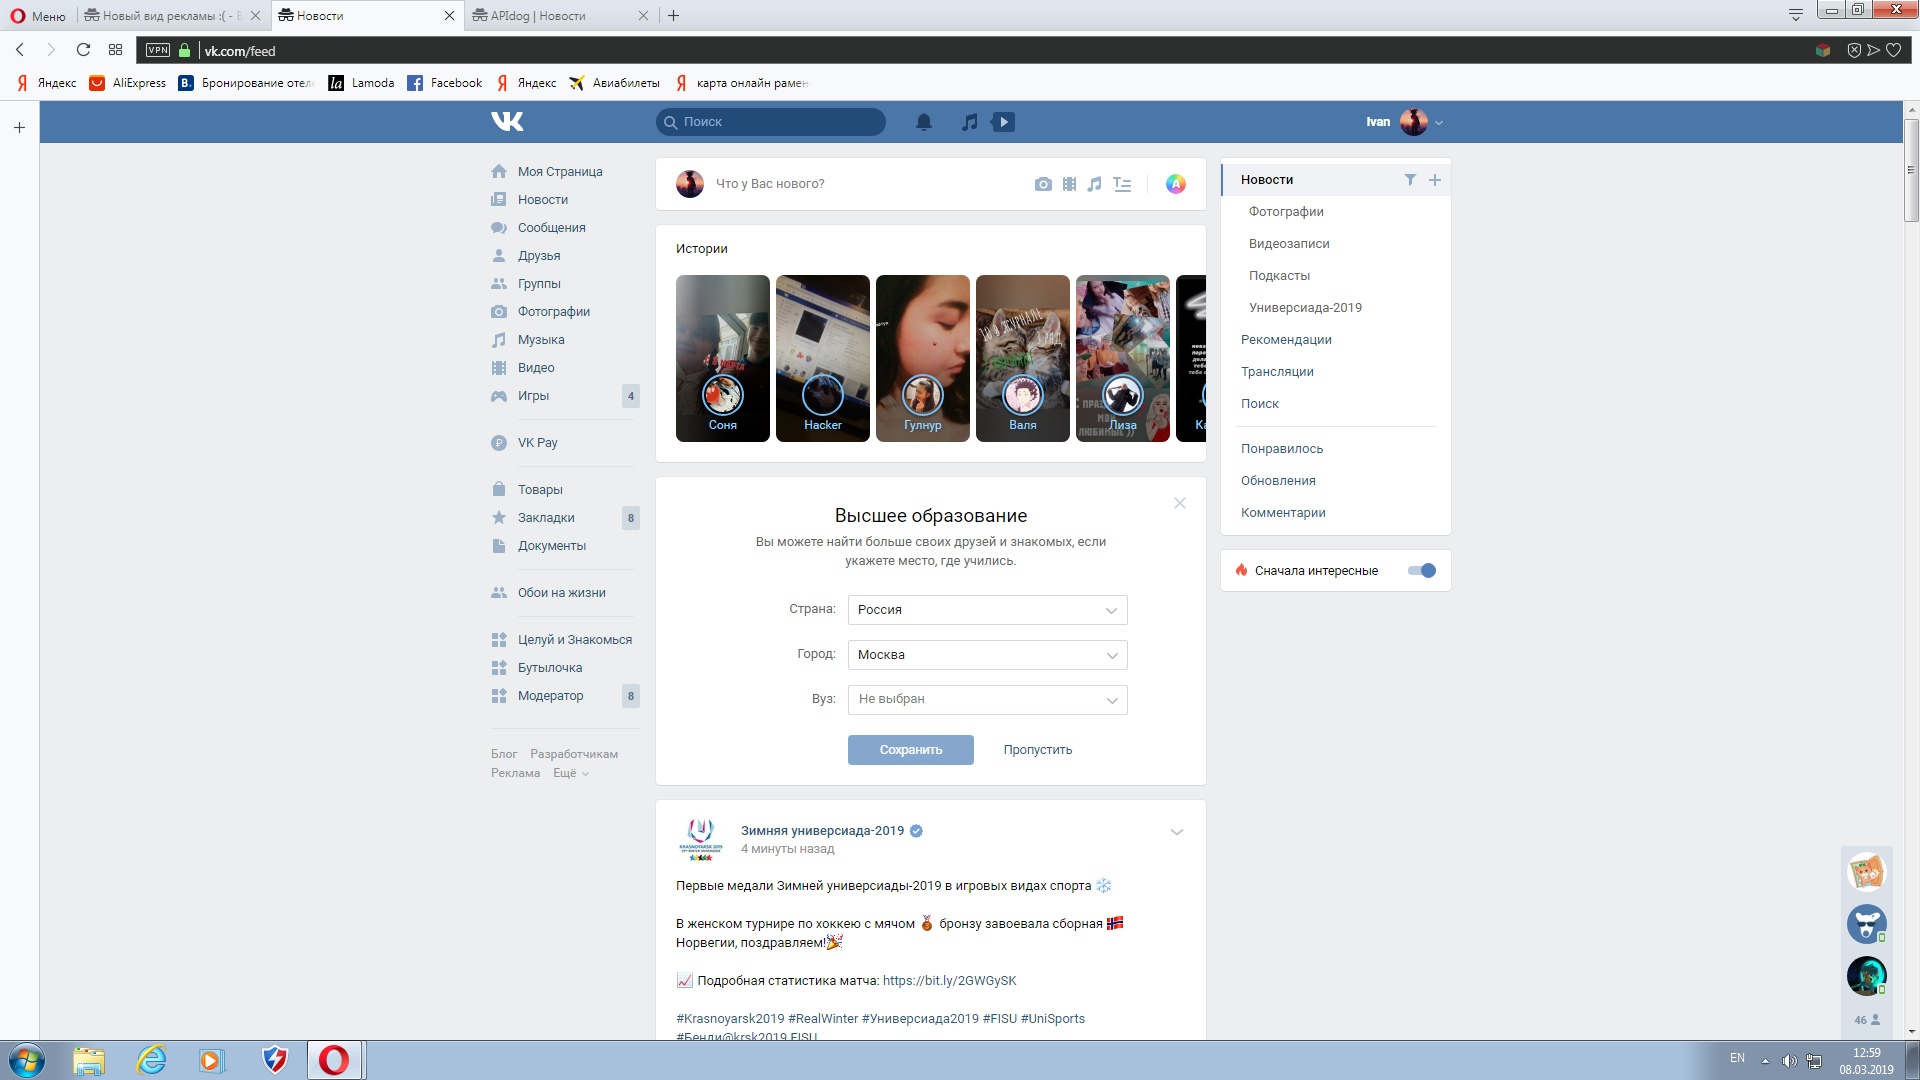Screen dimensions: 1920x1080
Task: Switch to Видеозаписи feed tab
Action: [x=1289, y=244]
